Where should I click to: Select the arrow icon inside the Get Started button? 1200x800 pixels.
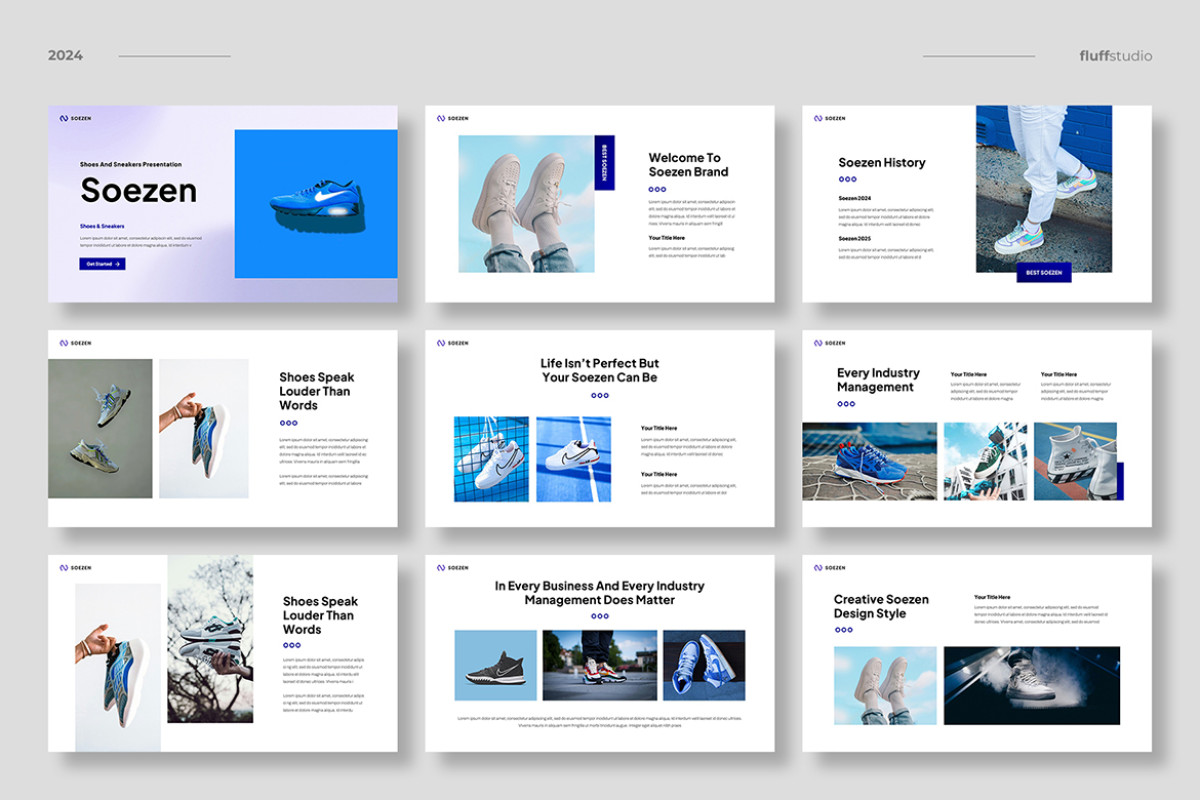click(119, 263)
